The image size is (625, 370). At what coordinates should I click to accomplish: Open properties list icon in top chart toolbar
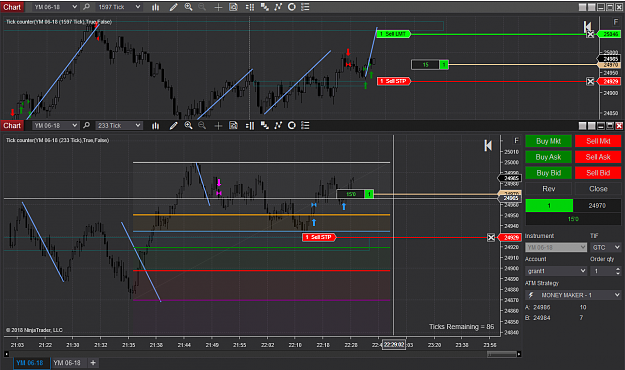click(x=305, y=7)
